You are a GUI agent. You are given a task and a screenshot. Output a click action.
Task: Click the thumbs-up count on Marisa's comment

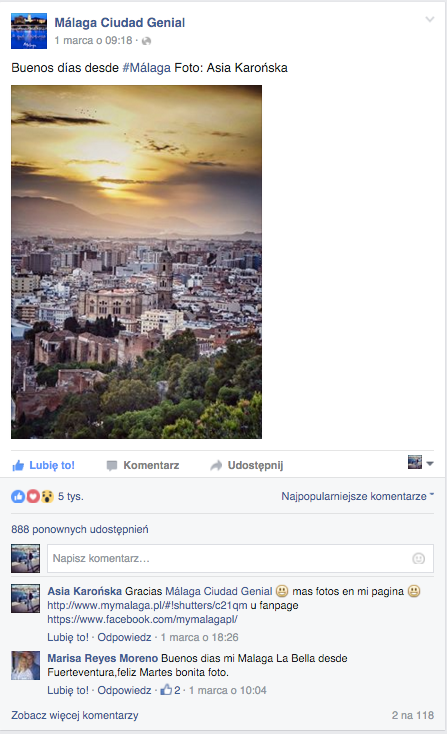pos(170,690)
